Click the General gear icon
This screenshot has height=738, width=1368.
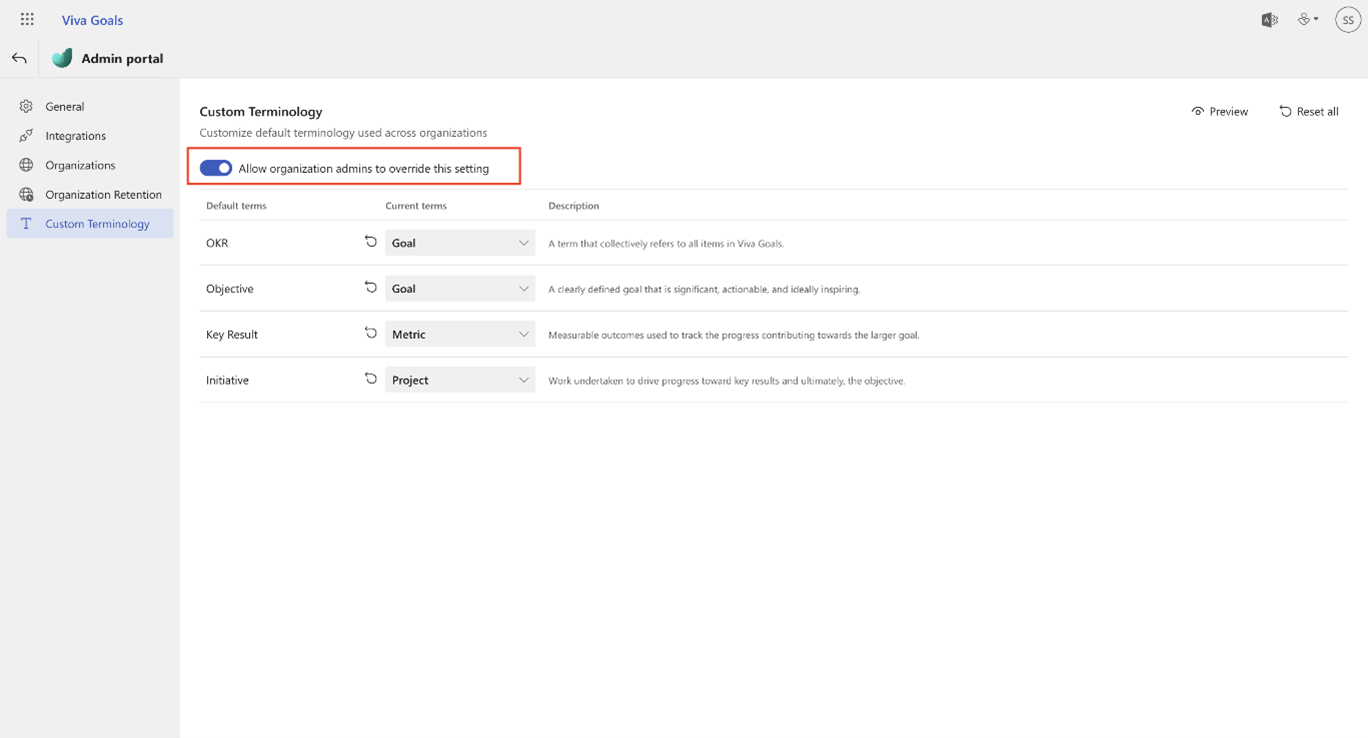tap(26, 106)
